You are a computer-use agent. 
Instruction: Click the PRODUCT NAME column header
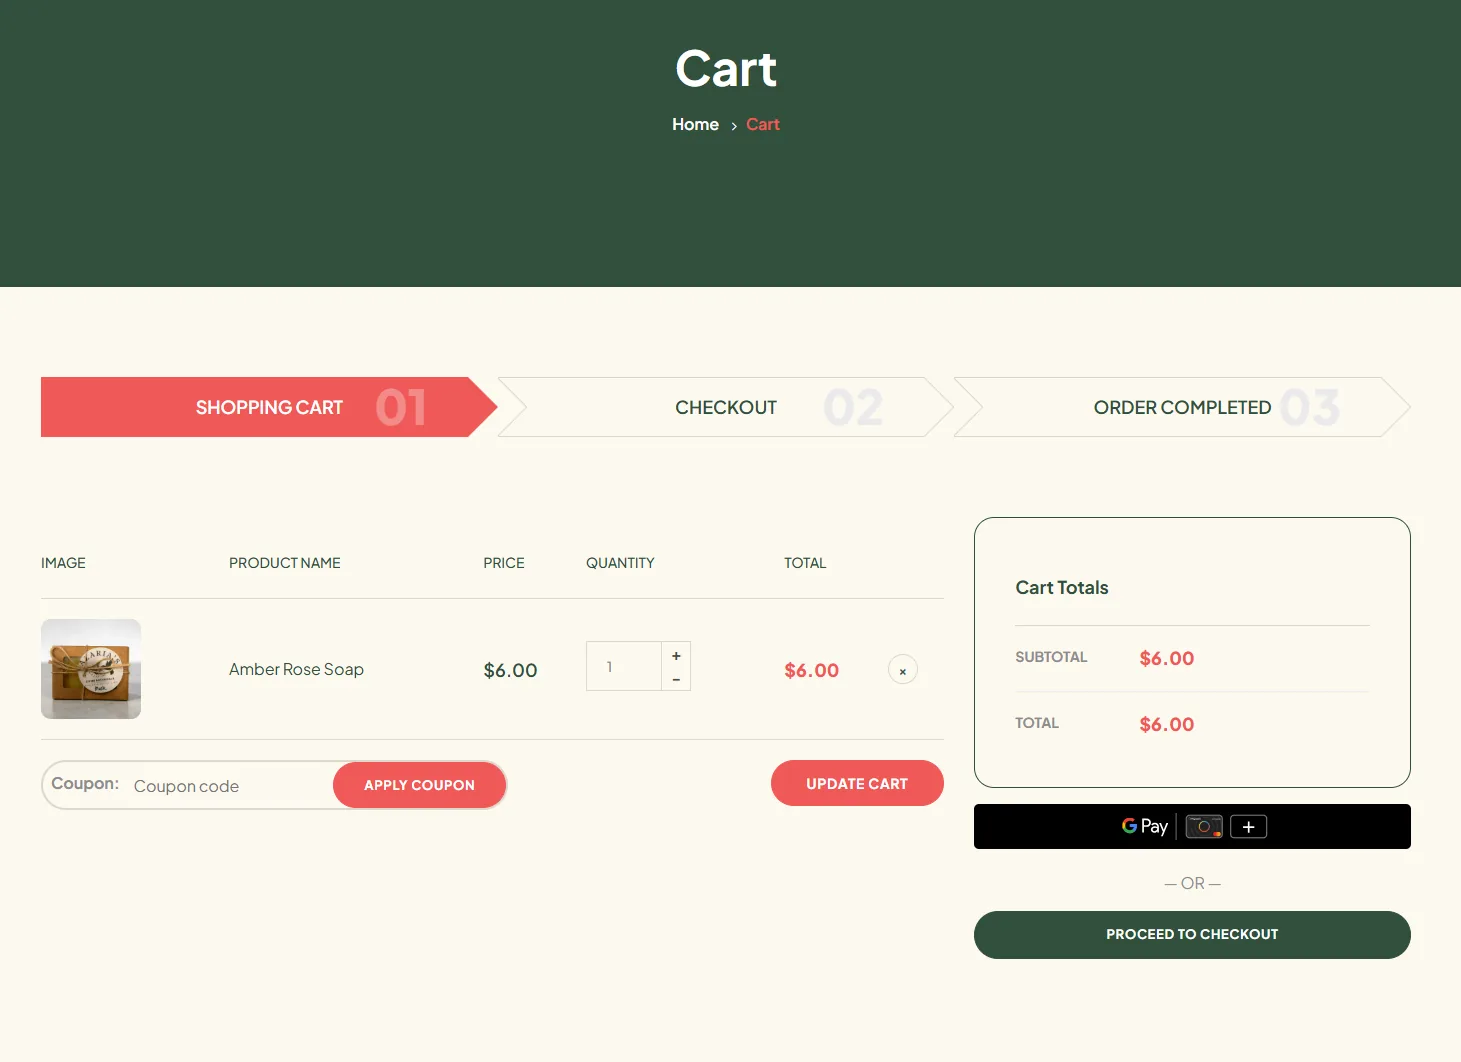(x=285, y=563)
